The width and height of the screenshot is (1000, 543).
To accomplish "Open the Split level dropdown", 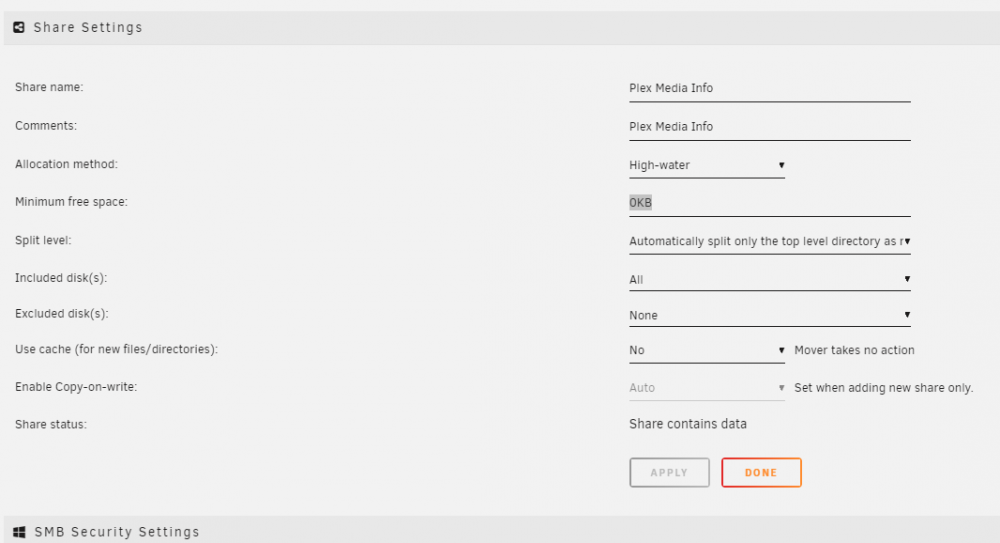I will [770, 241].
